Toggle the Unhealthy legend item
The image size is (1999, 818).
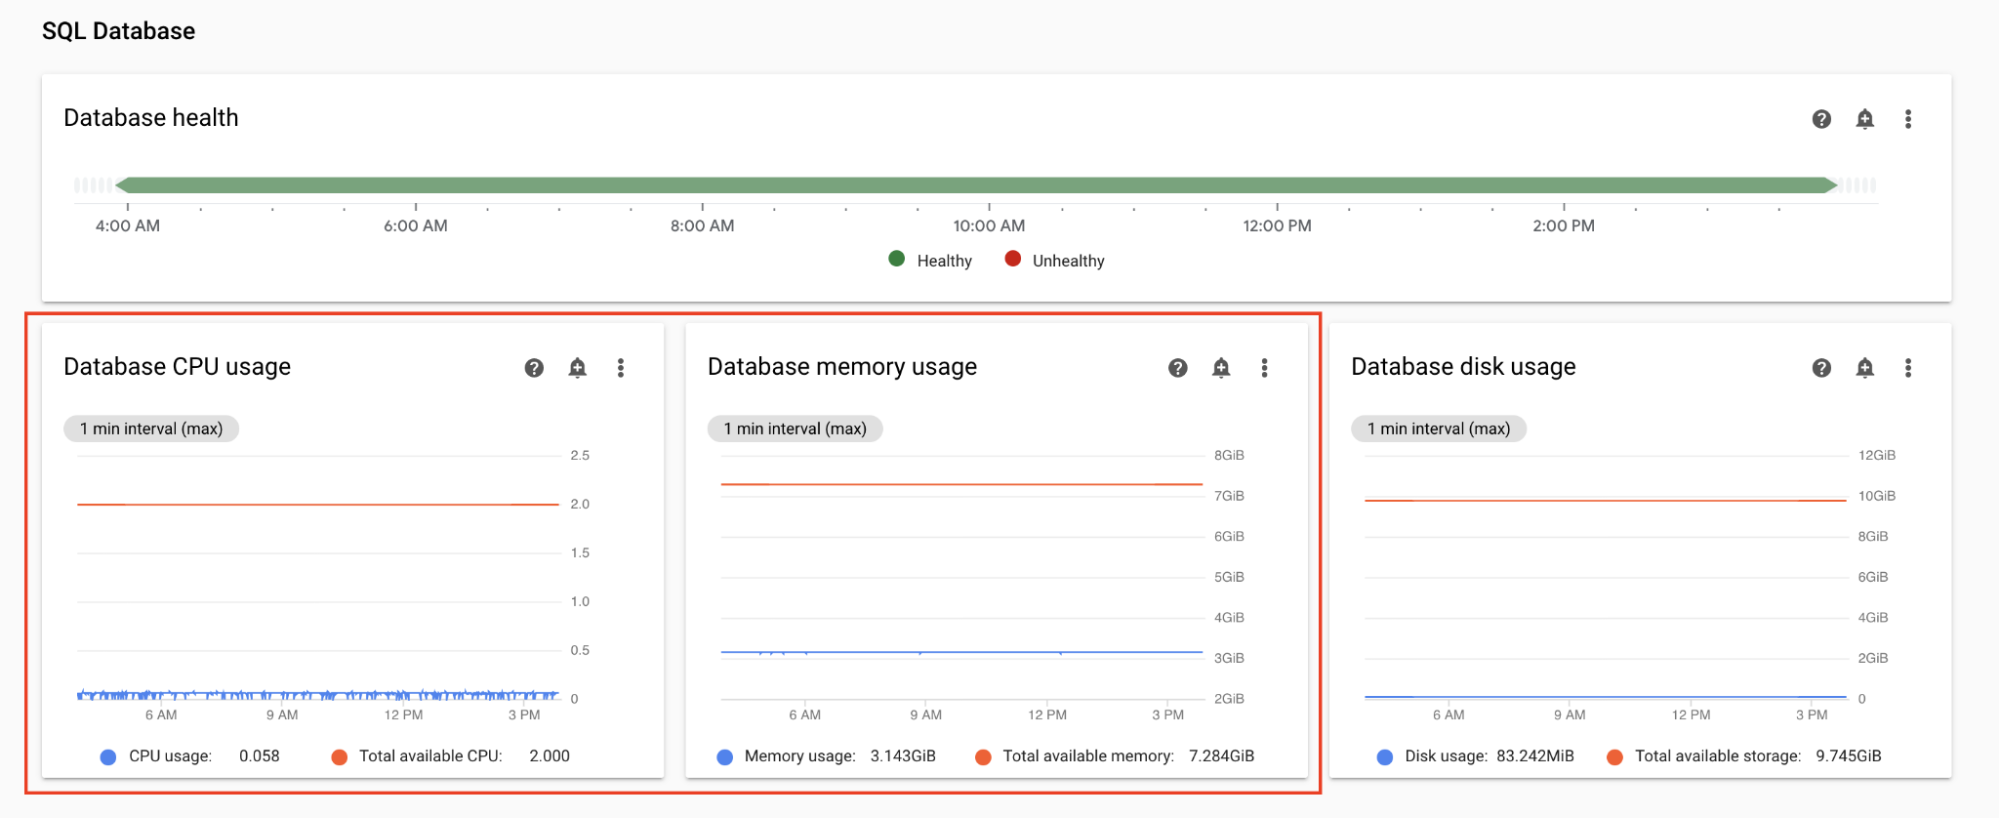[1055, 260]
